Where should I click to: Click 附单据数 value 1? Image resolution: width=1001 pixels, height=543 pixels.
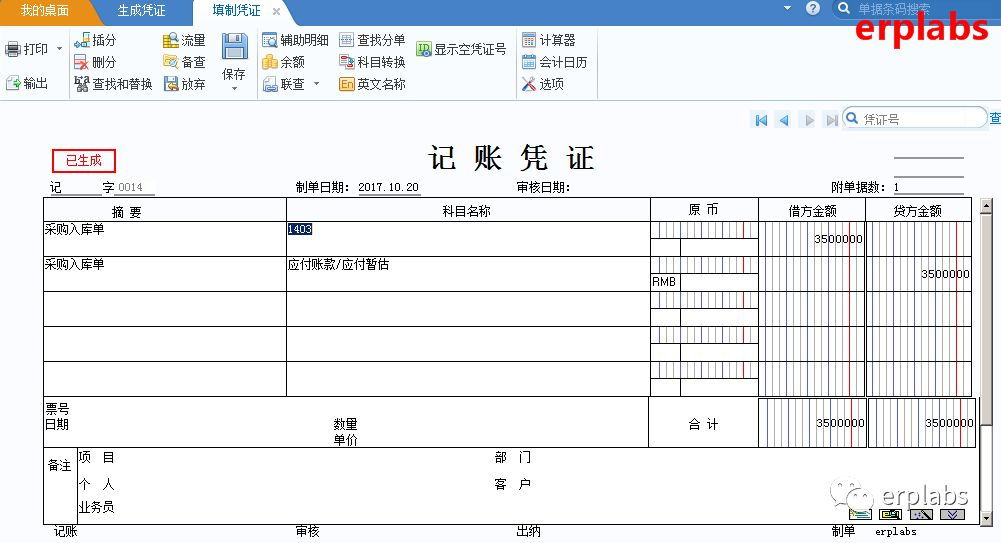pyautogui.click(x=928, y=188)
